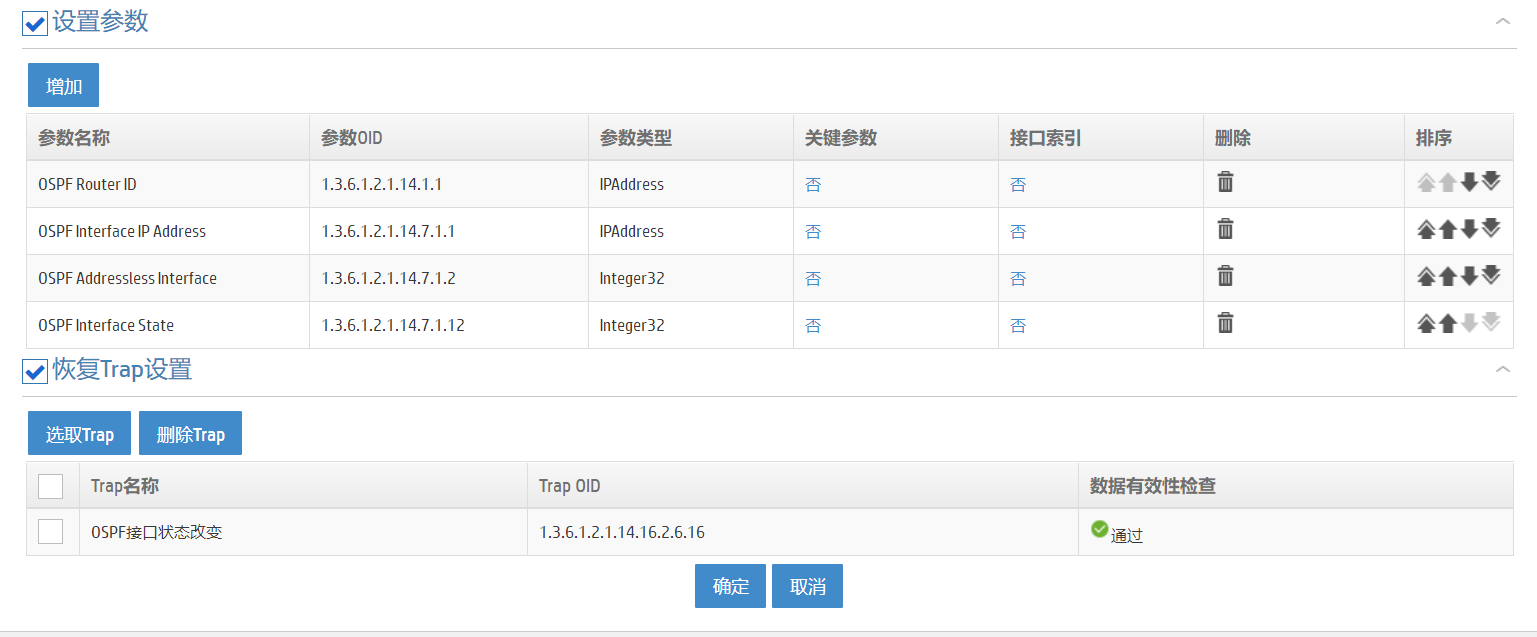Click the greyed move-down arrow for OSPF Interface State
Viewport: 1537px width, 637px height.
(1469, 323)
